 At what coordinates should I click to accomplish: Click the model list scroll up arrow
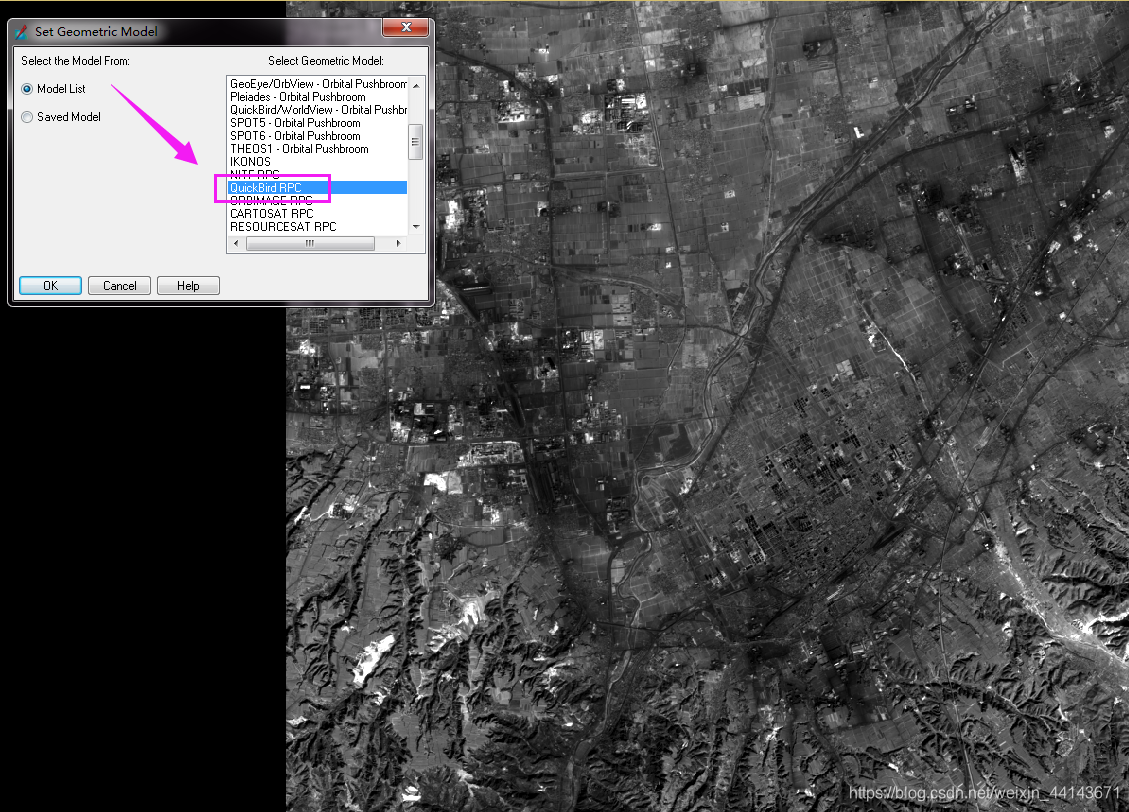coord(416,85)
